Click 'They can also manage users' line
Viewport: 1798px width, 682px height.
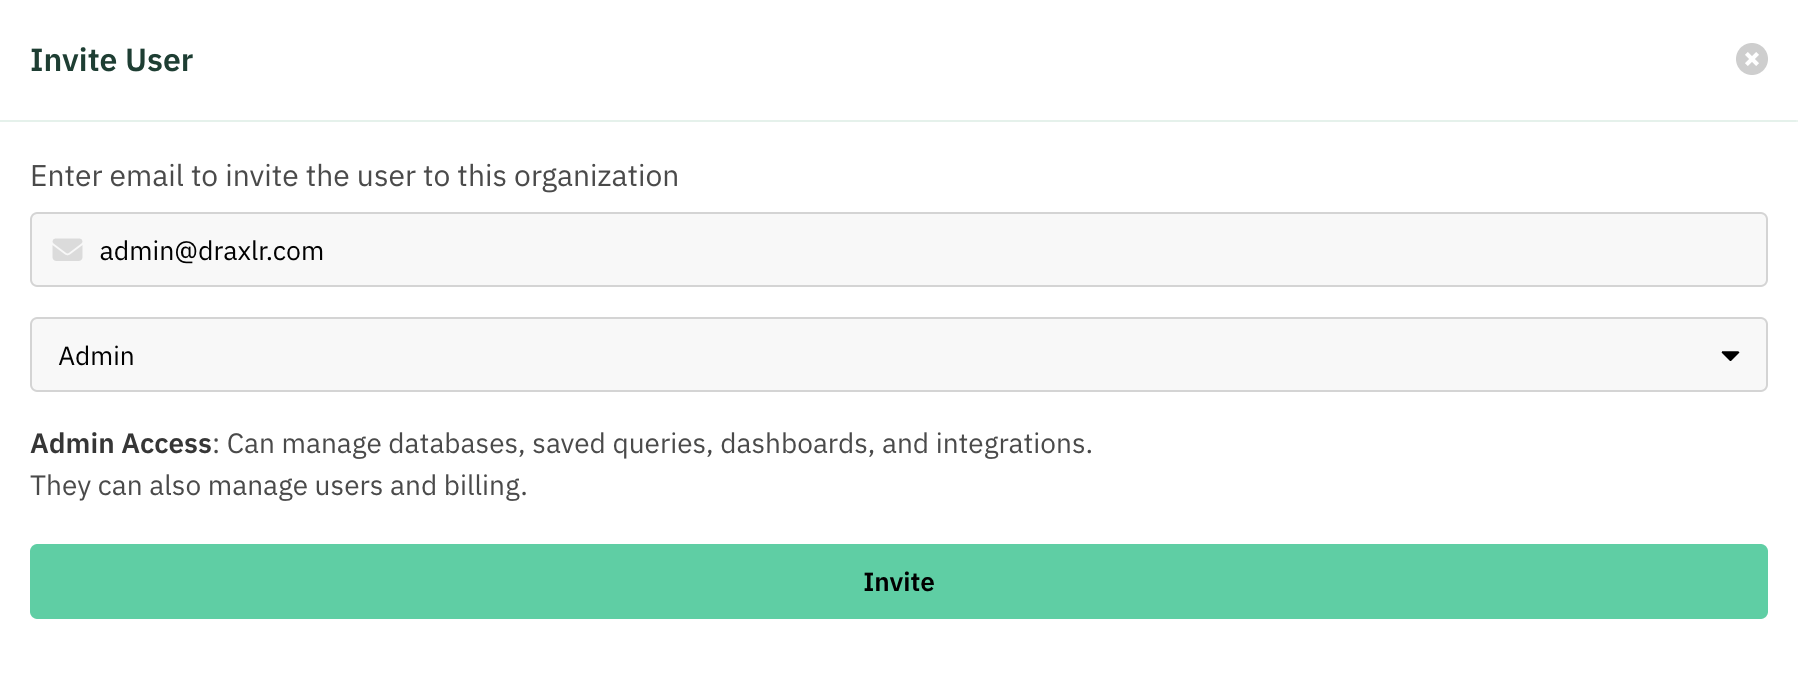click(278, 486)
